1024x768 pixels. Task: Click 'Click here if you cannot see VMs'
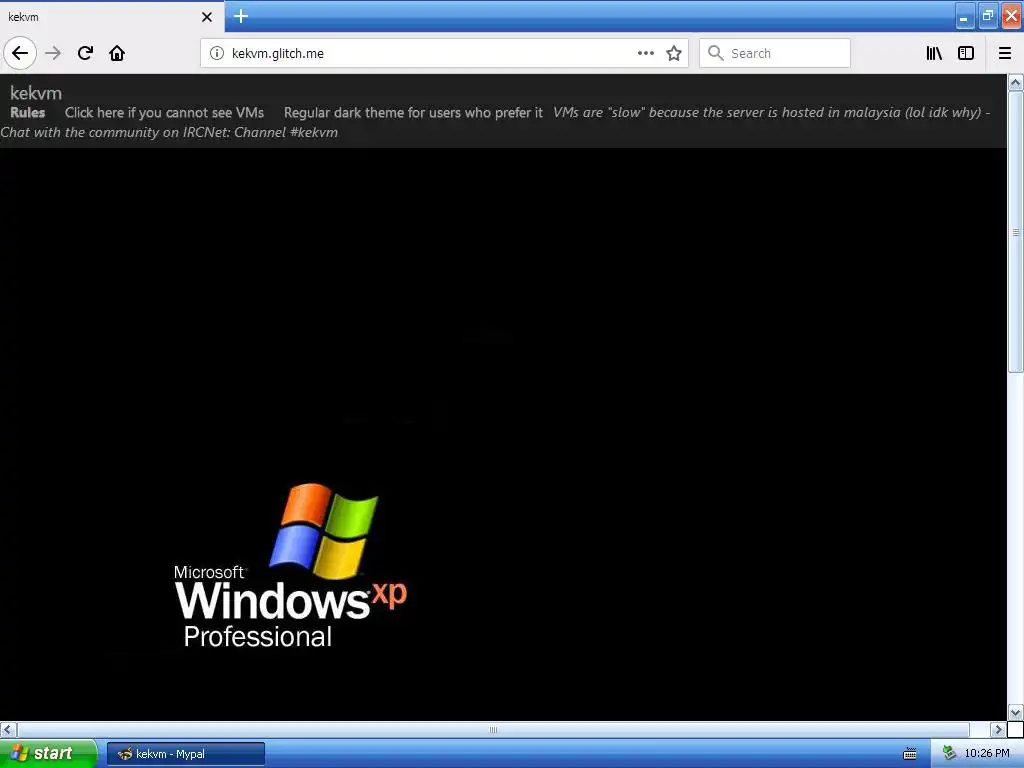click(165, 112)
